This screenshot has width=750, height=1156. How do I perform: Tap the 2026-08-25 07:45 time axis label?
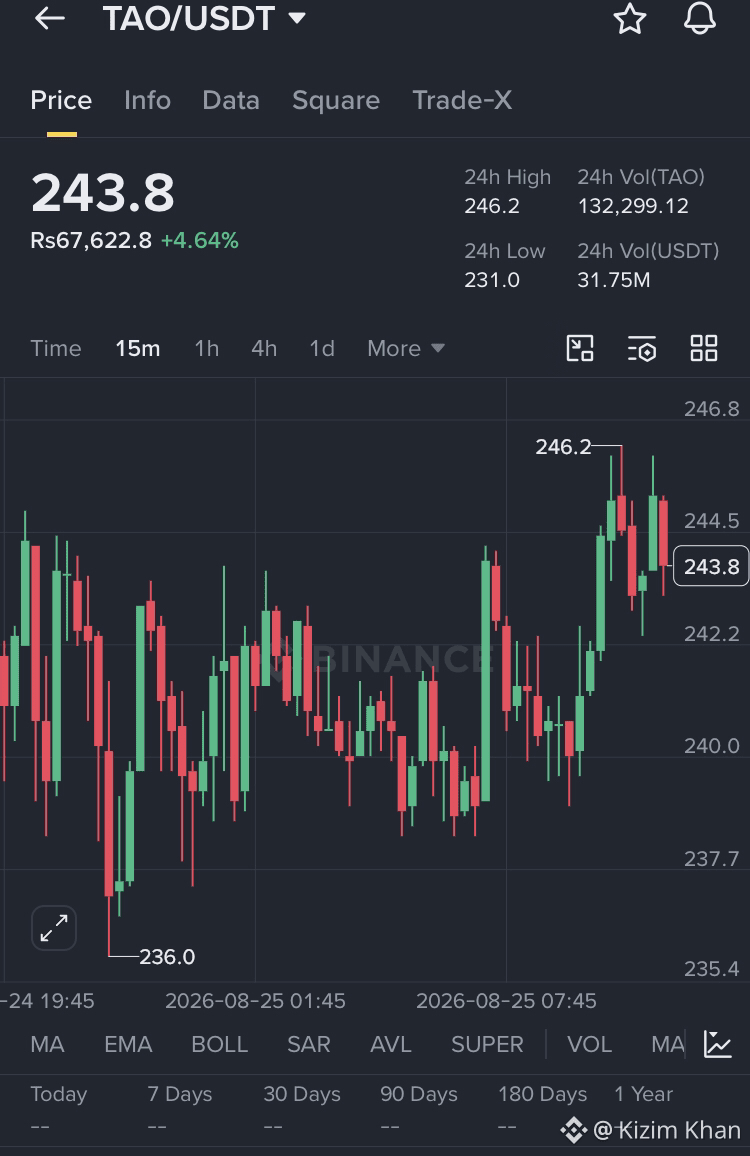tap(506, 1001)
